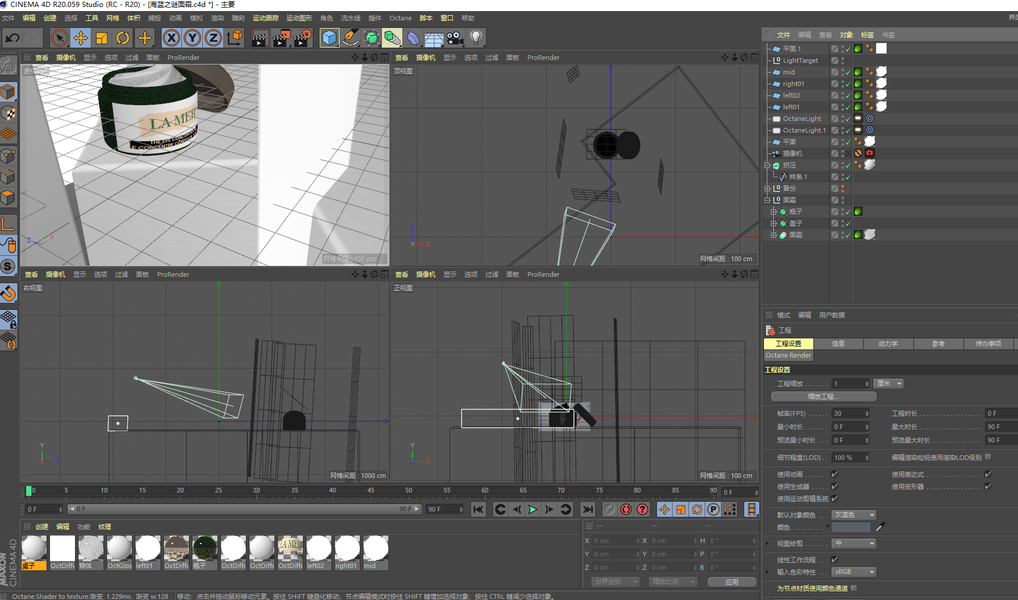This screenshot has width=1018, height=600.
Task: Select OctaneLight.1 in object manager
Action: [804, 131]
